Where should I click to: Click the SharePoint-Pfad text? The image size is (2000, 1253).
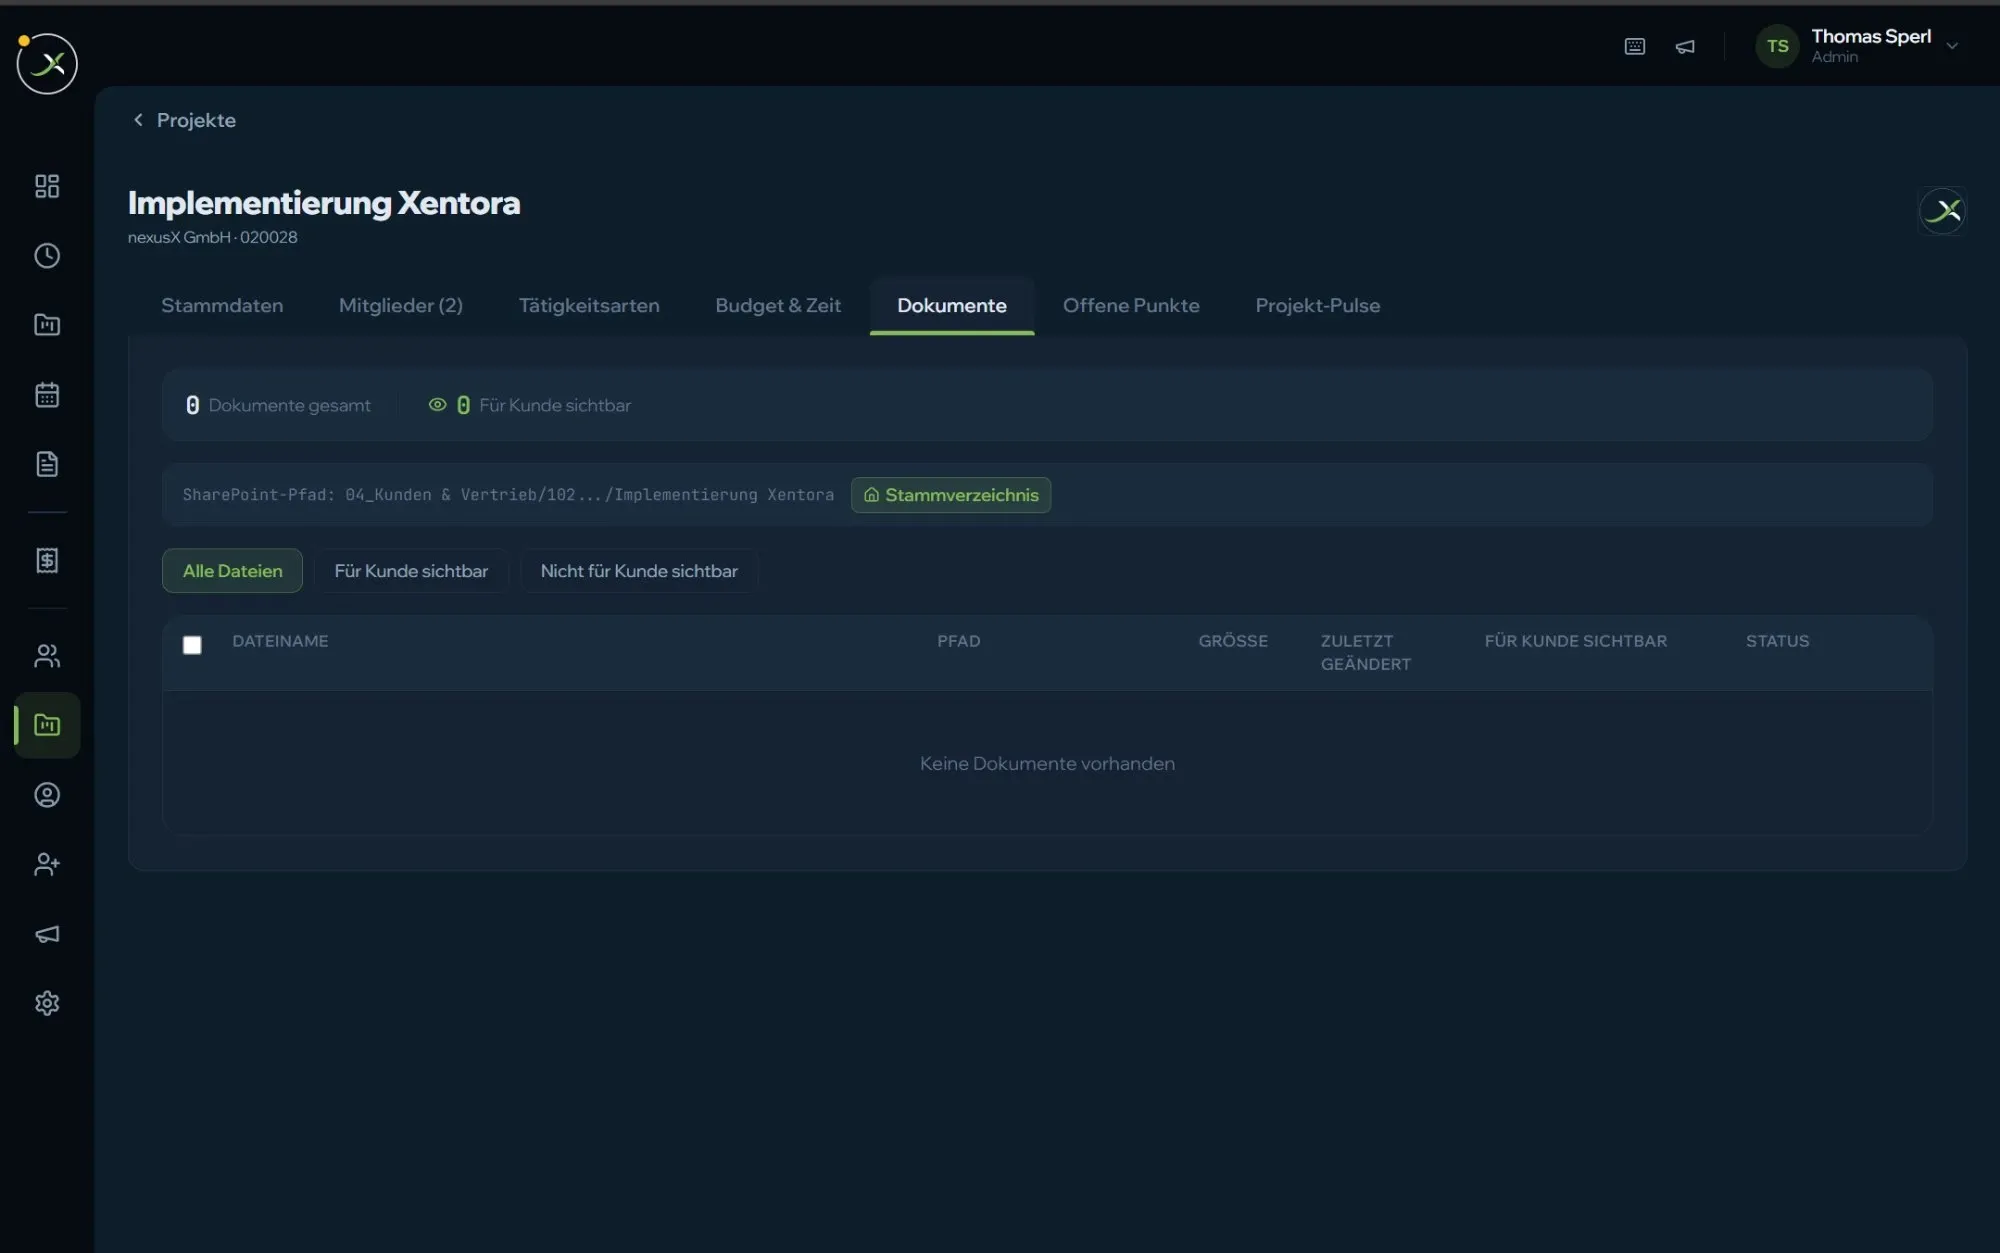508,495
